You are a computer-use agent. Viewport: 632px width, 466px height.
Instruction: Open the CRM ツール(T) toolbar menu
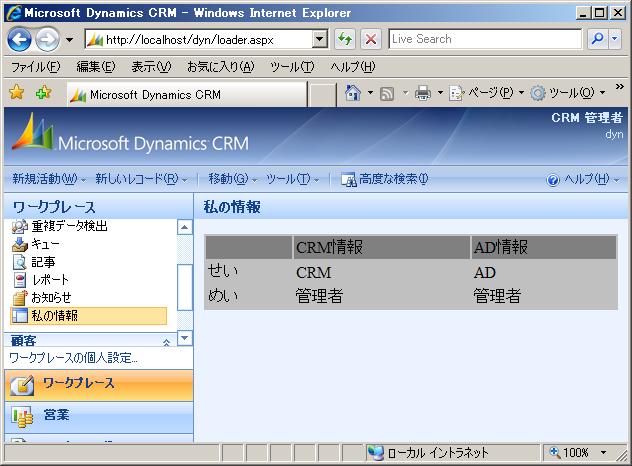(x=293, y=179)
